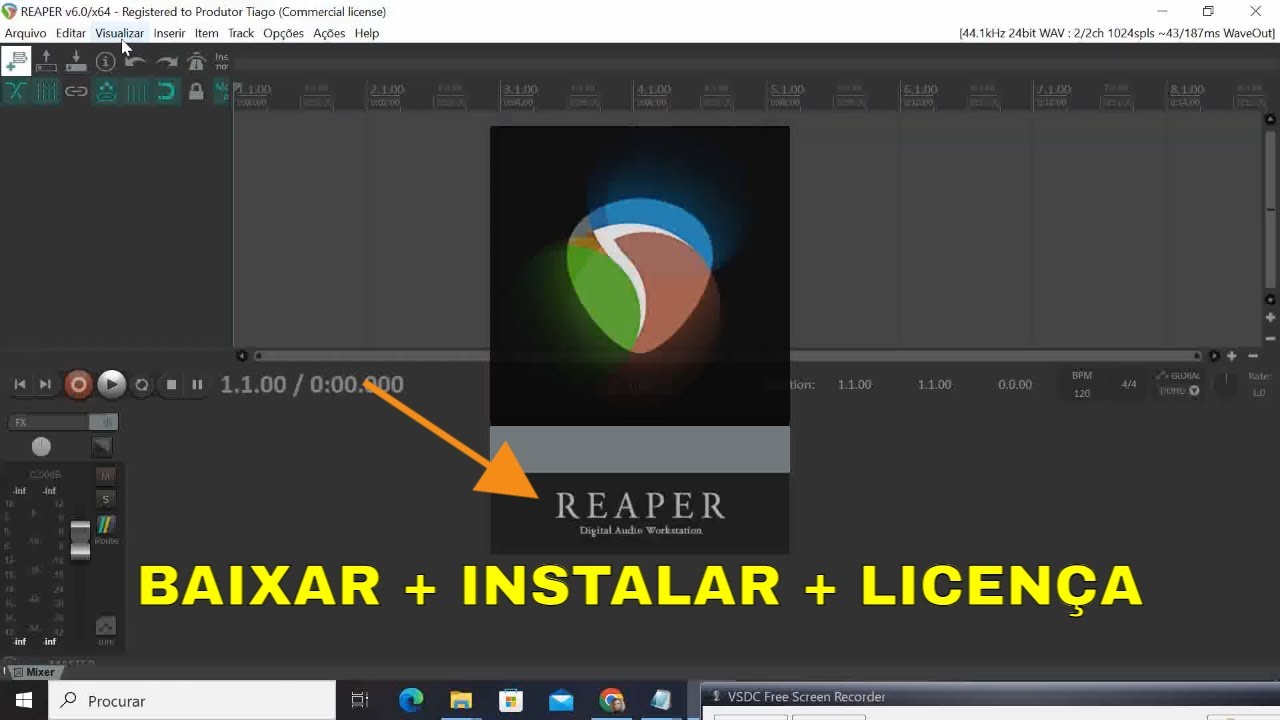Toggle item grouping icon
Image resolution: width=1280 pixels, height=720 pixels.
[x=46, y=92]
